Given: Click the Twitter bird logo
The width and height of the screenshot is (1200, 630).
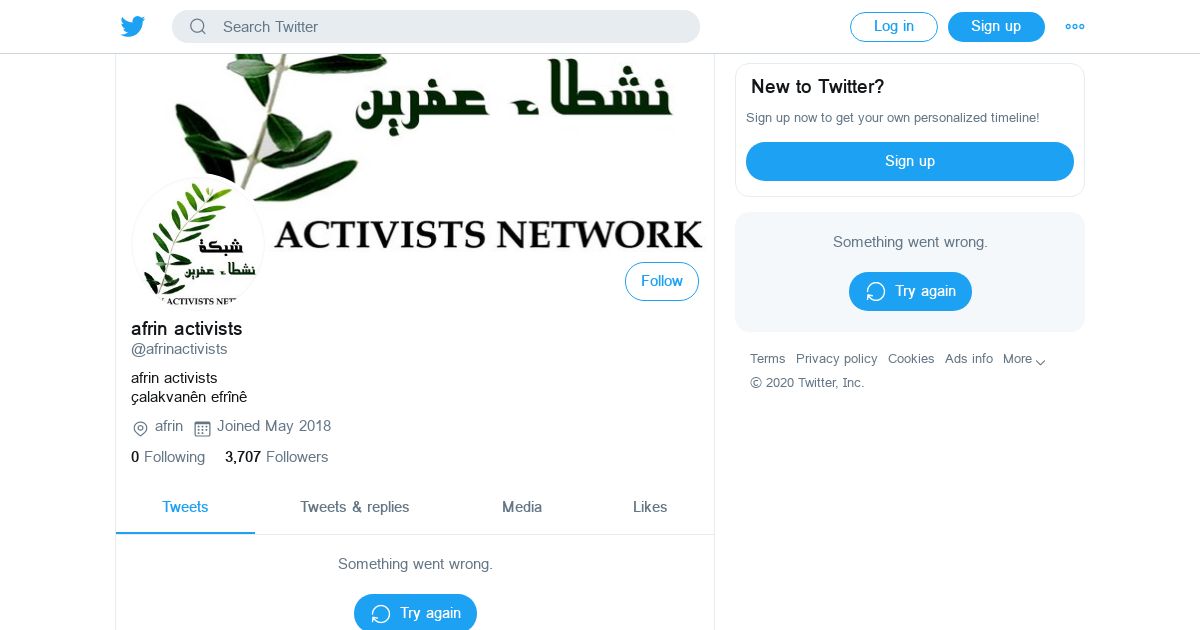Looking at the screenshot, I should (133, 27).
